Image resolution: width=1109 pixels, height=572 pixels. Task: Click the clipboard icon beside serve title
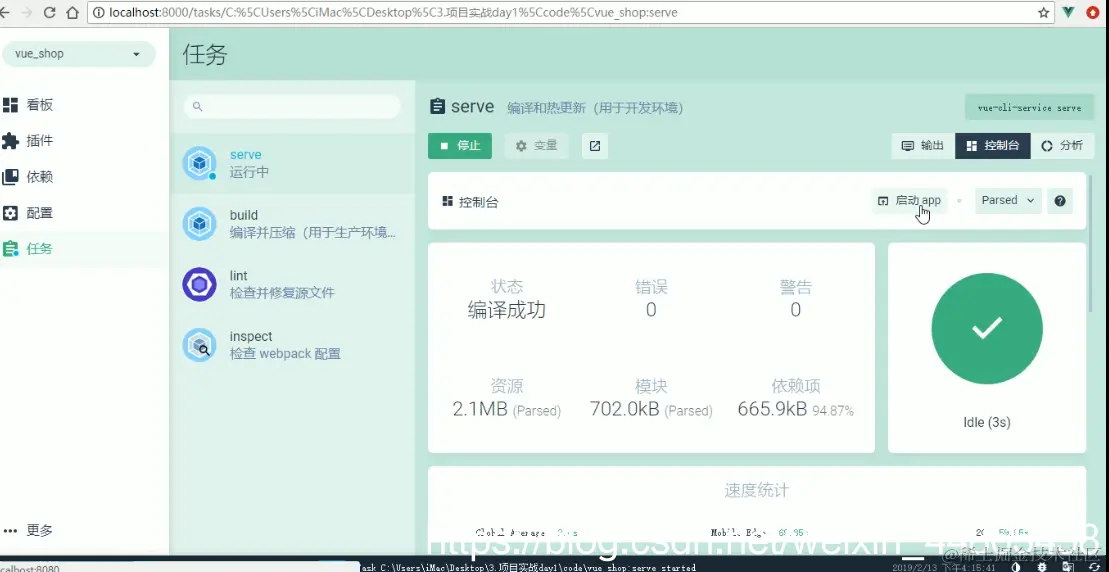point(438,107)
